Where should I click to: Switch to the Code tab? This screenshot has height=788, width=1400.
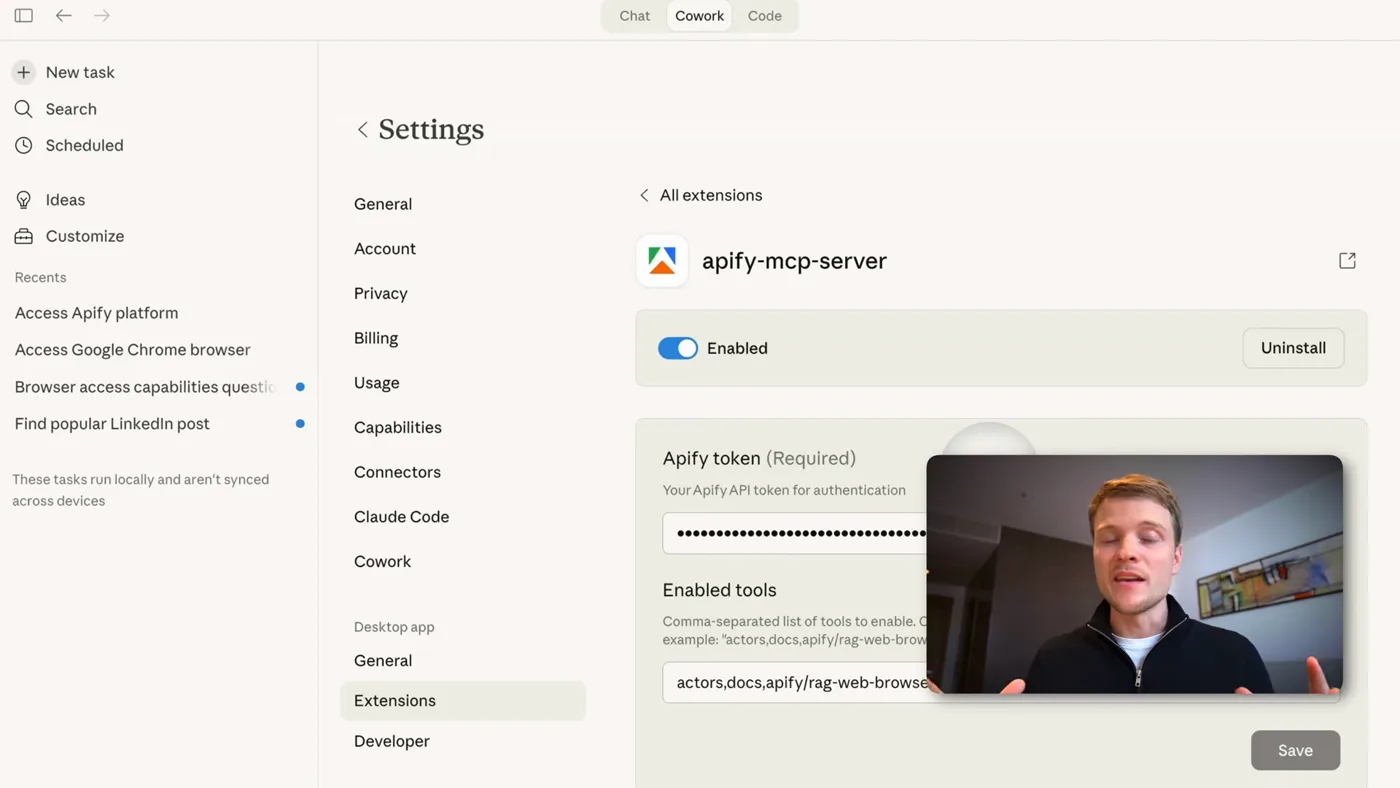point(765,16)
